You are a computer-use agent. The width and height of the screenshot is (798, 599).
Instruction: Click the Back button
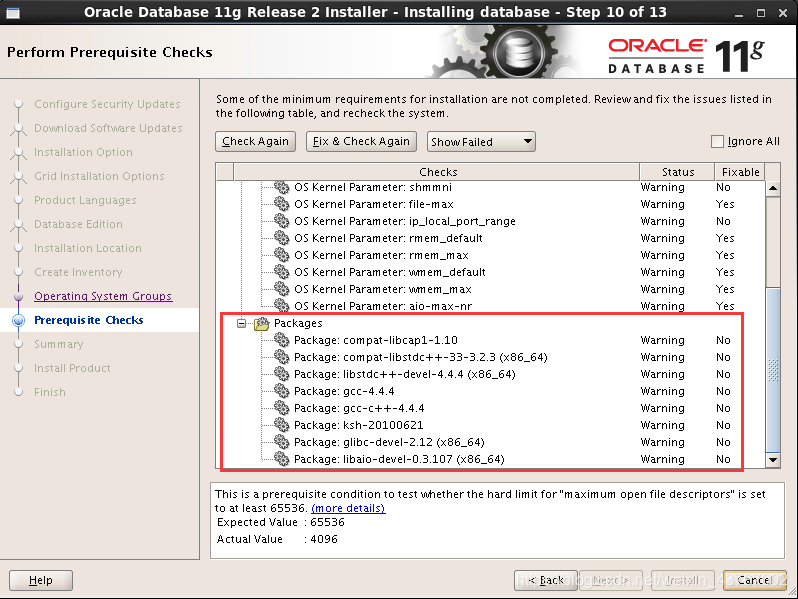tap(546, 580)
